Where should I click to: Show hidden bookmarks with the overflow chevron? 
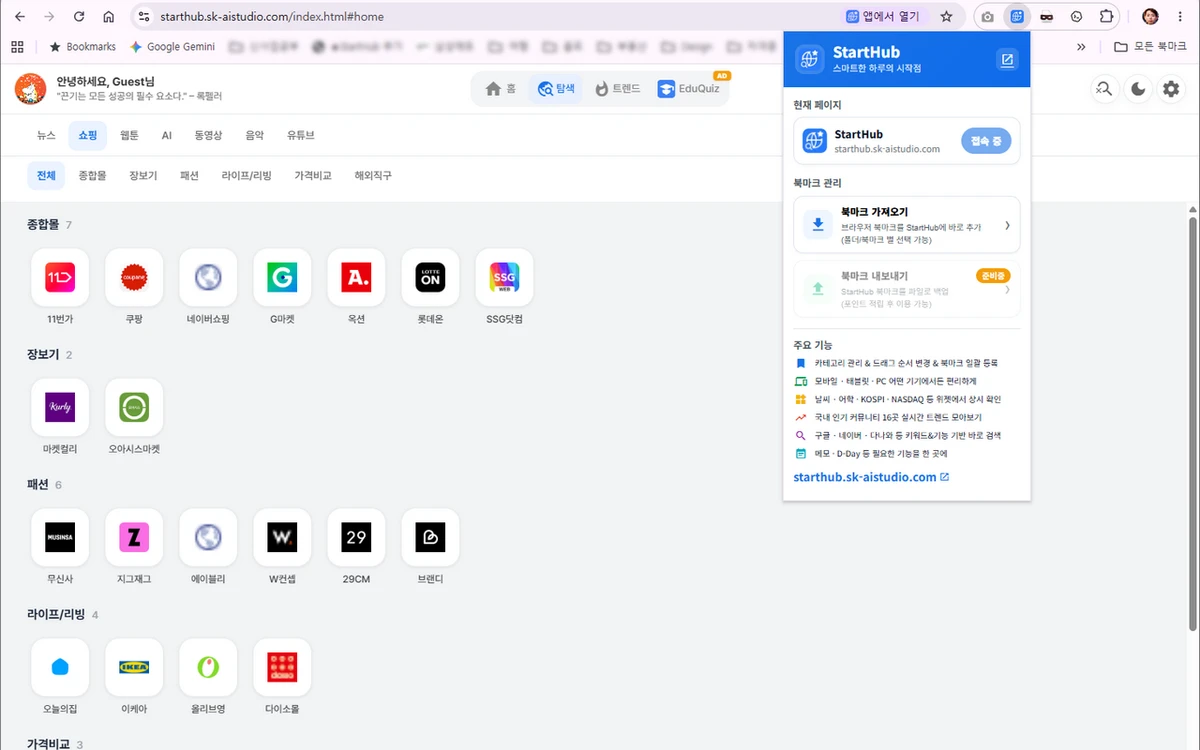1081,46
